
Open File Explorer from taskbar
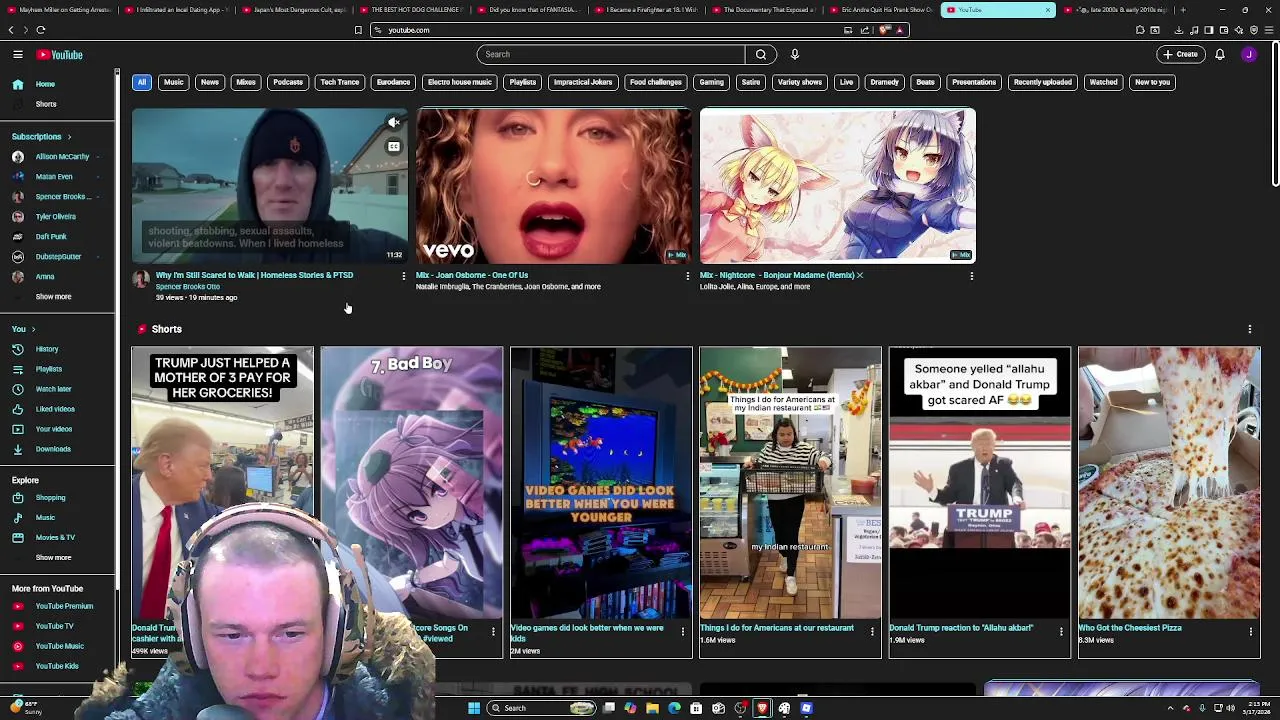(652, 708)
